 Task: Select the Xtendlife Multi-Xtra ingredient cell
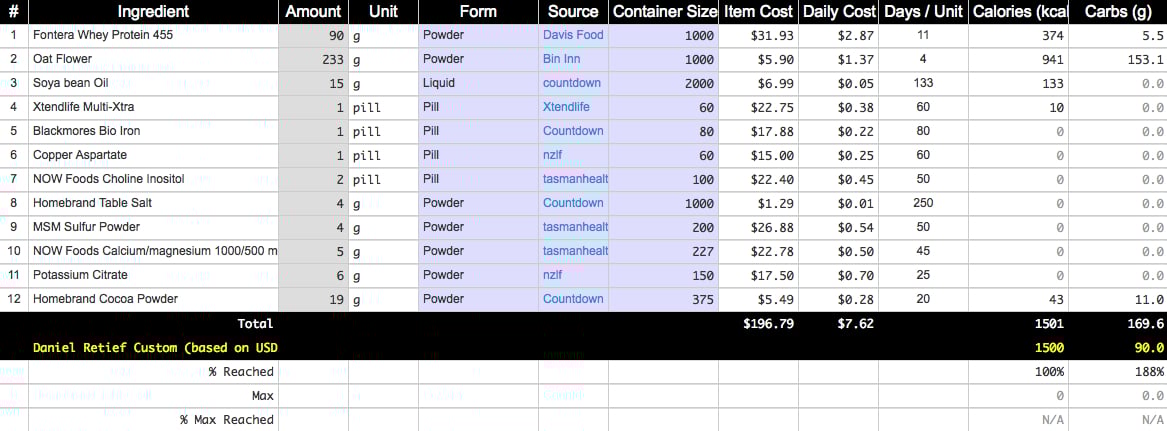pyautogui.click(x=153, y=107)
